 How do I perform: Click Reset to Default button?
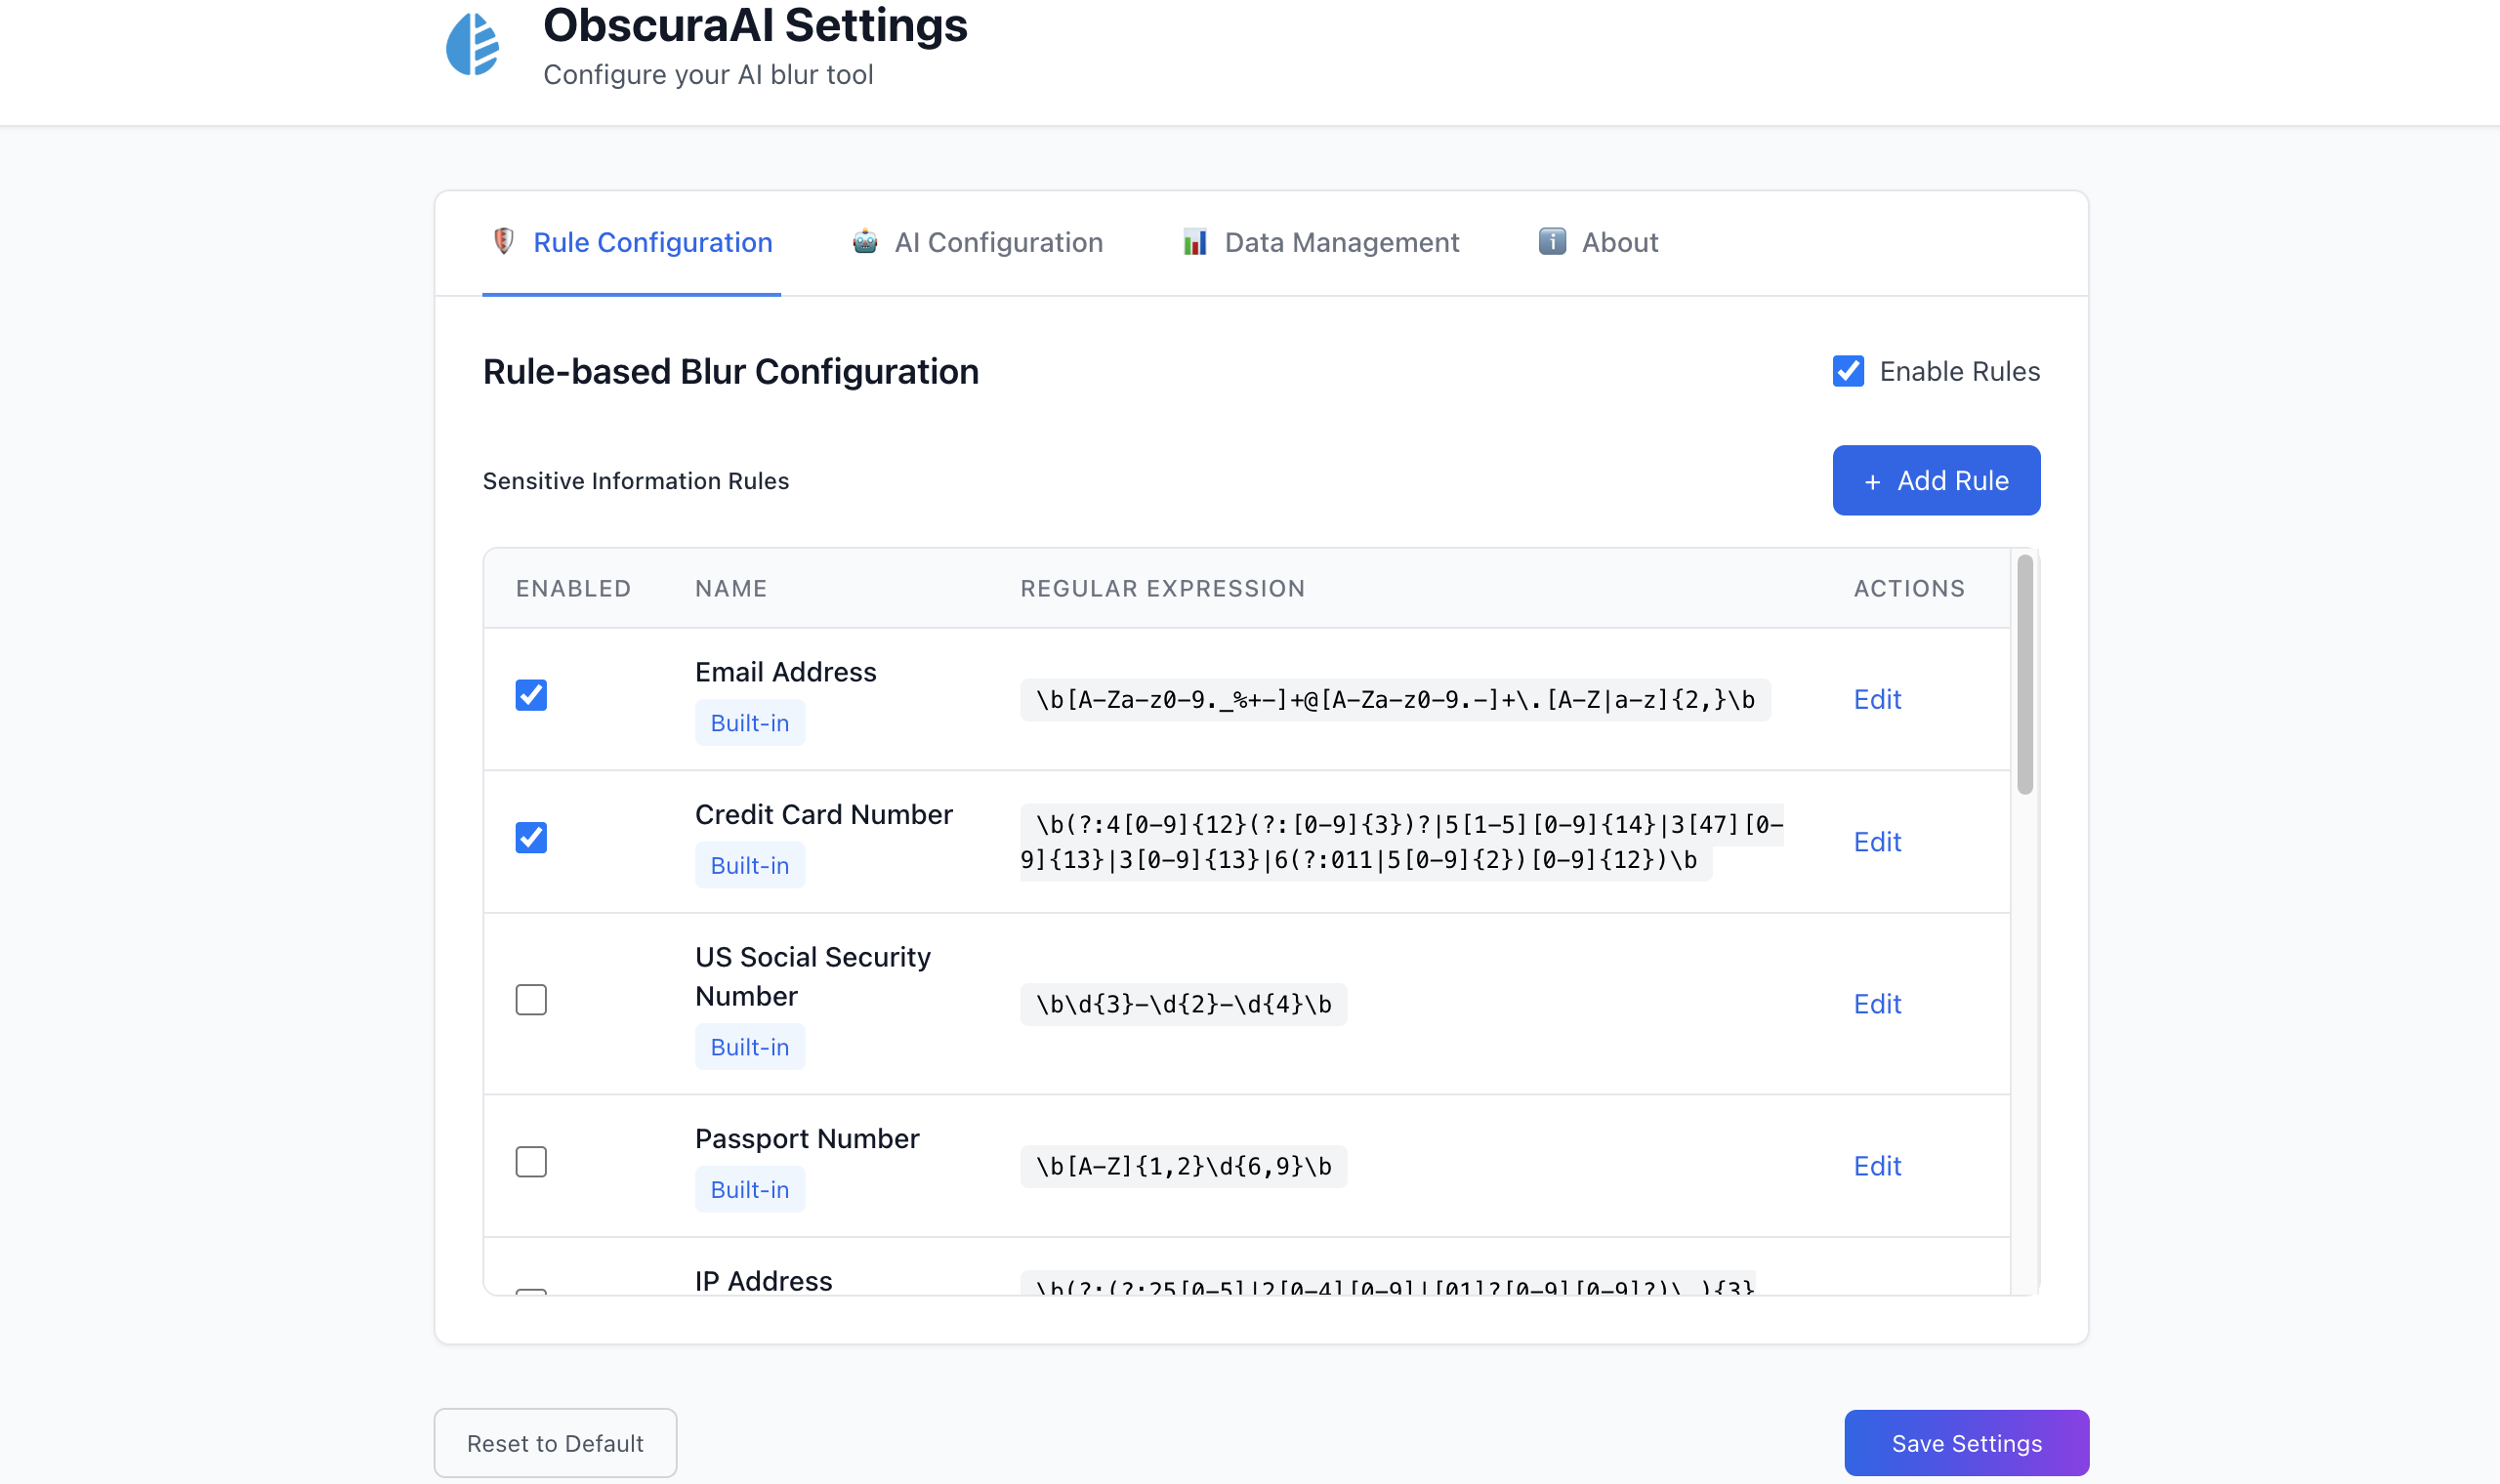tap(555, 1443)
